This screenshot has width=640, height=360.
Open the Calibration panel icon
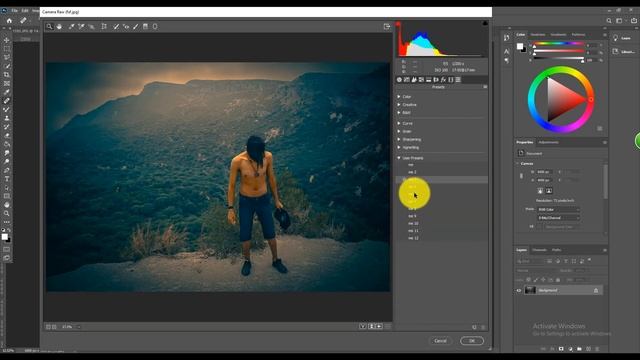(451, 80)
